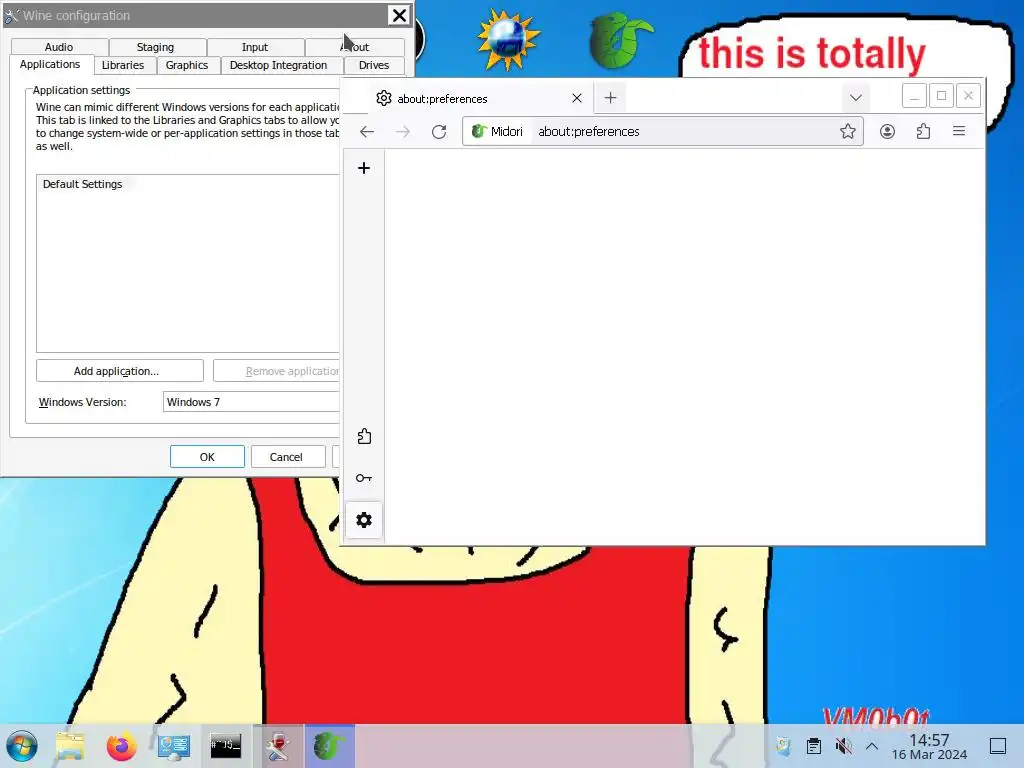The height and width of the screenshot is (768, 1024).
Task: Open the account profile icon in Midori
Action: click(x=887, y=131)
